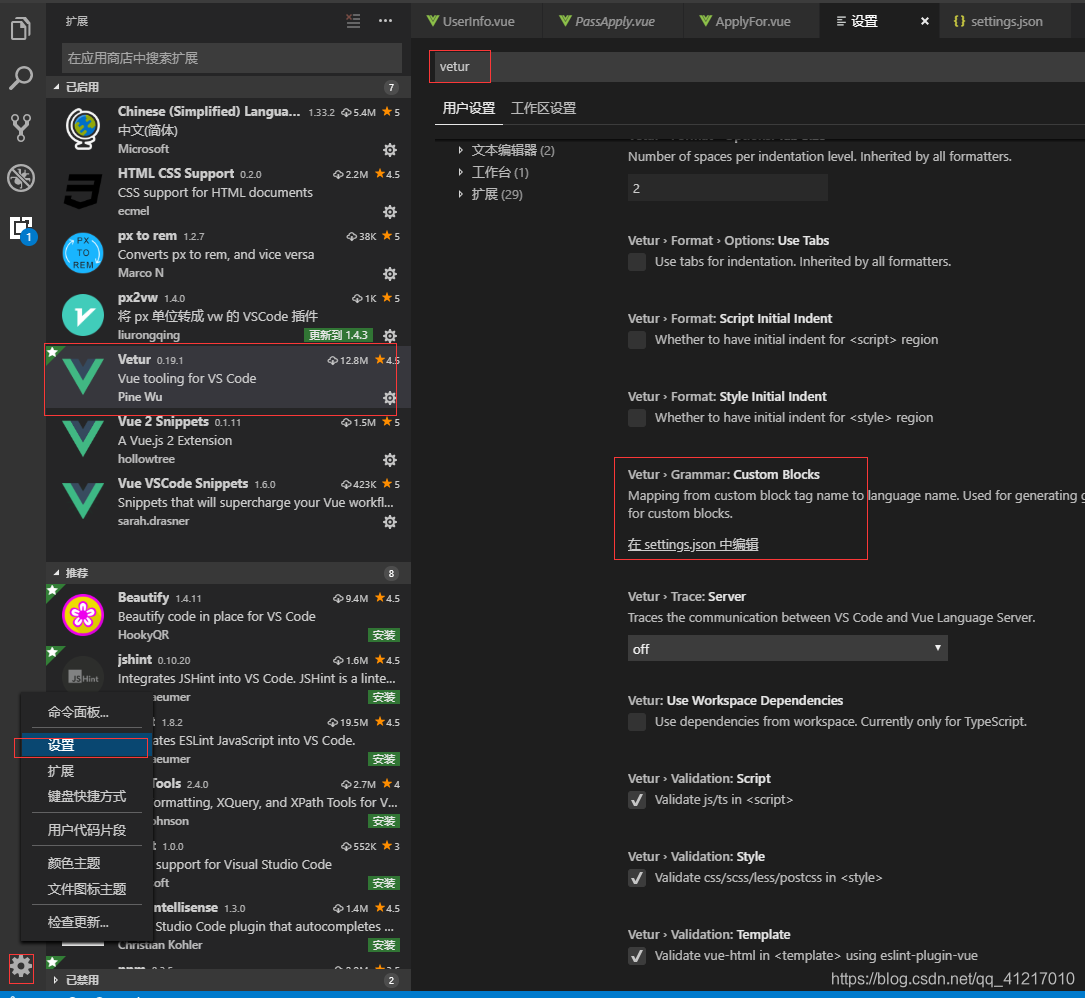Expand 工作台 settings category
The width and height of the screenshot is (1085, 998).
(494, 172)
